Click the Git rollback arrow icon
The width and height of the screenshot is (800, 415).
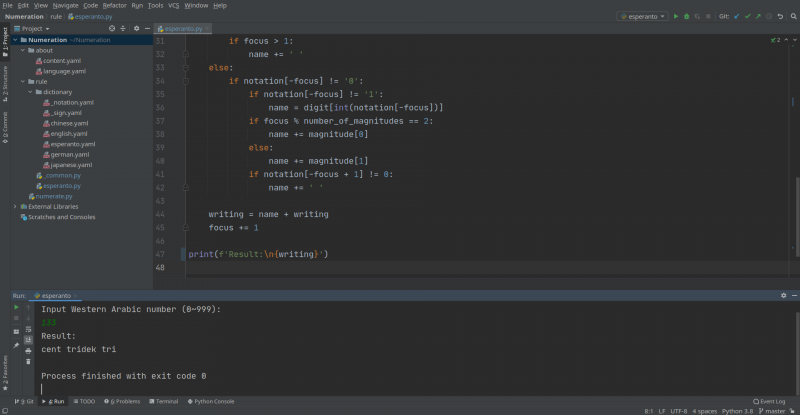tap(780, 16)
